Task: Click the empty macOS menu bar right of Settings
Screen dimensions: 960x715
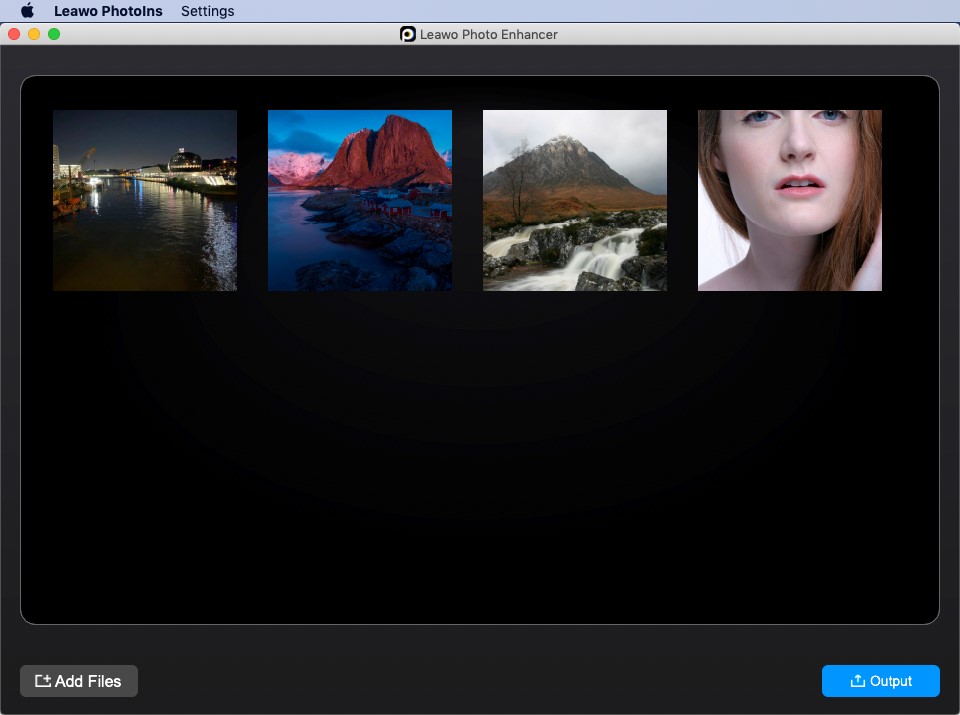Action: pos(600,11)
